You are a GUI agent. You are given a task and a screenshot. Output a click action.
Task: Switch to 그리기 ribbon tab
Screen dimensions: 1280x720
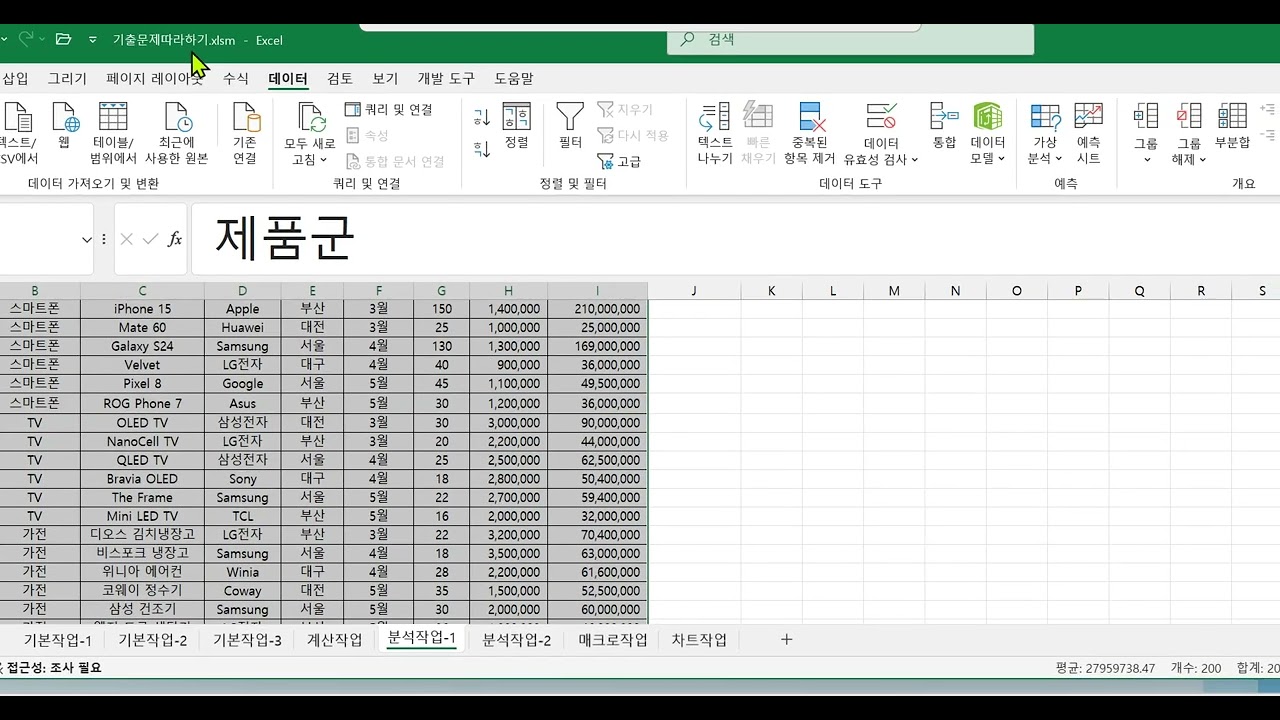(67, 78)
